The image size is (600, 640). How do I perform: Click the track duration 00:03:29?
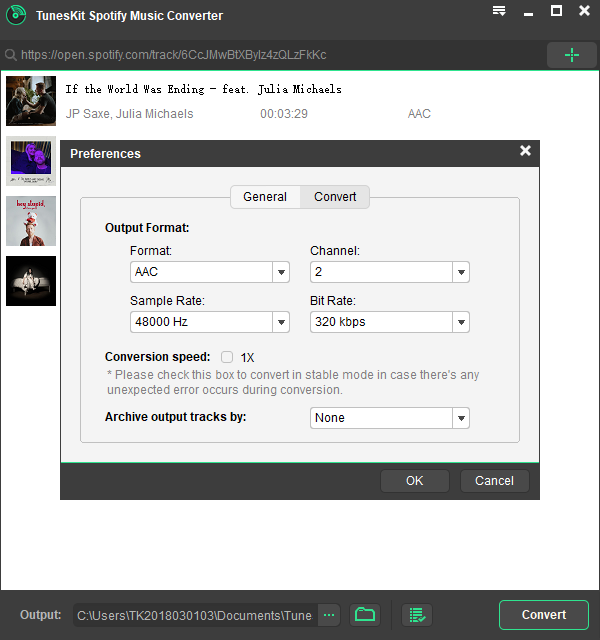point(284,113)
